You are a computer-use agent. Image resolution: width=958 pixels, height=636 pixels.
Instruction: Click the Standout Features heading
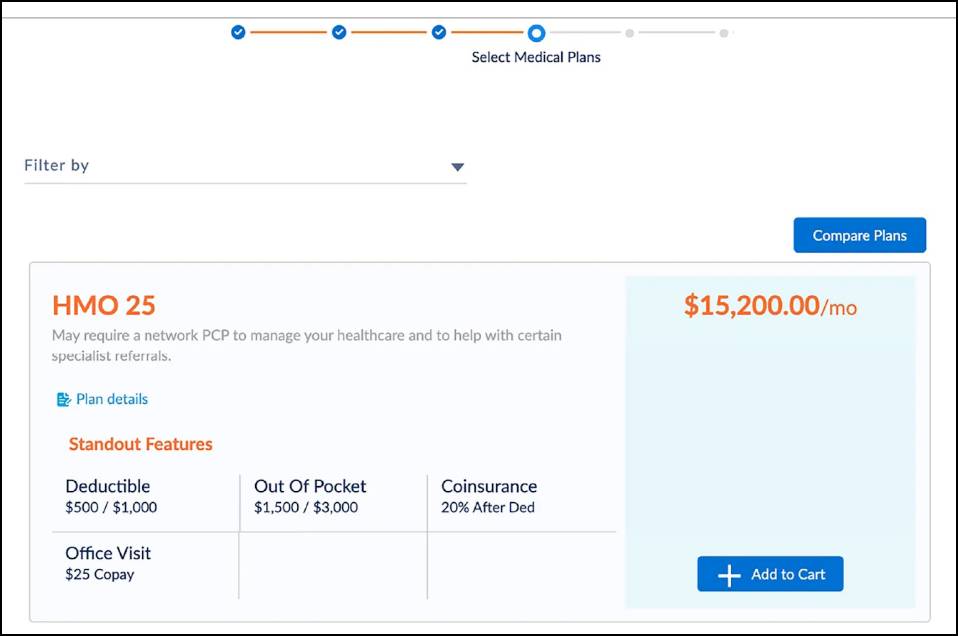pyautogui.click(x=140, y=444)
